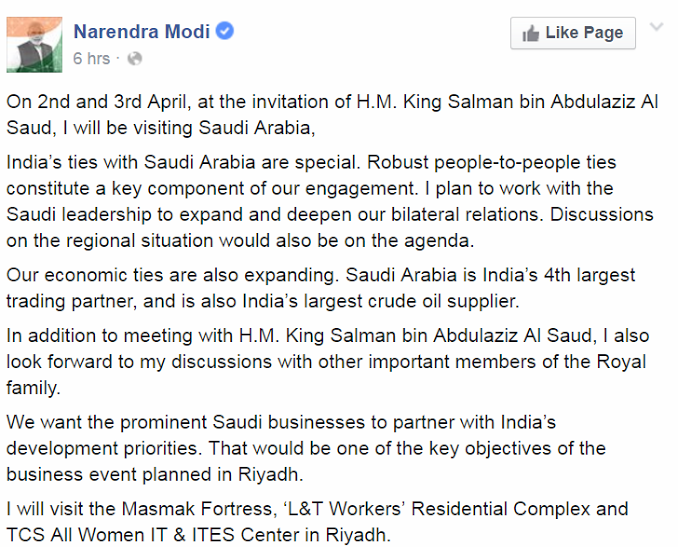Screen dimensions: 678x547
Task: Click the text 'L&T Workers' Residential Complex'
Action: 439,509
